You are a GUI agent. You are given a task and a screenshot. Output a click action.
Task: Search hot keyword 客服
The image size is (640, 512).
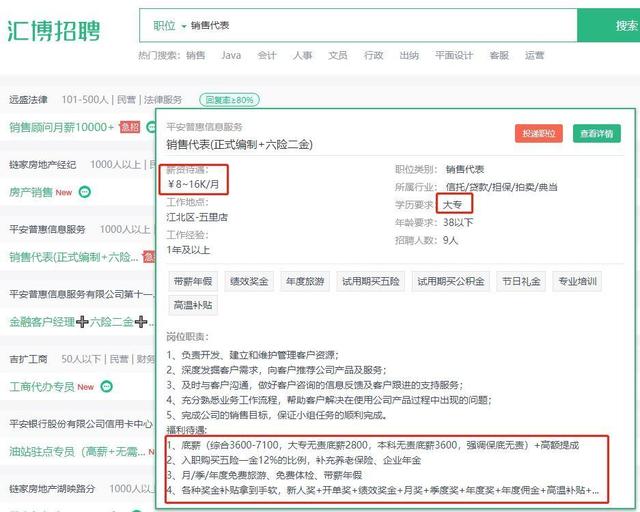499,55
